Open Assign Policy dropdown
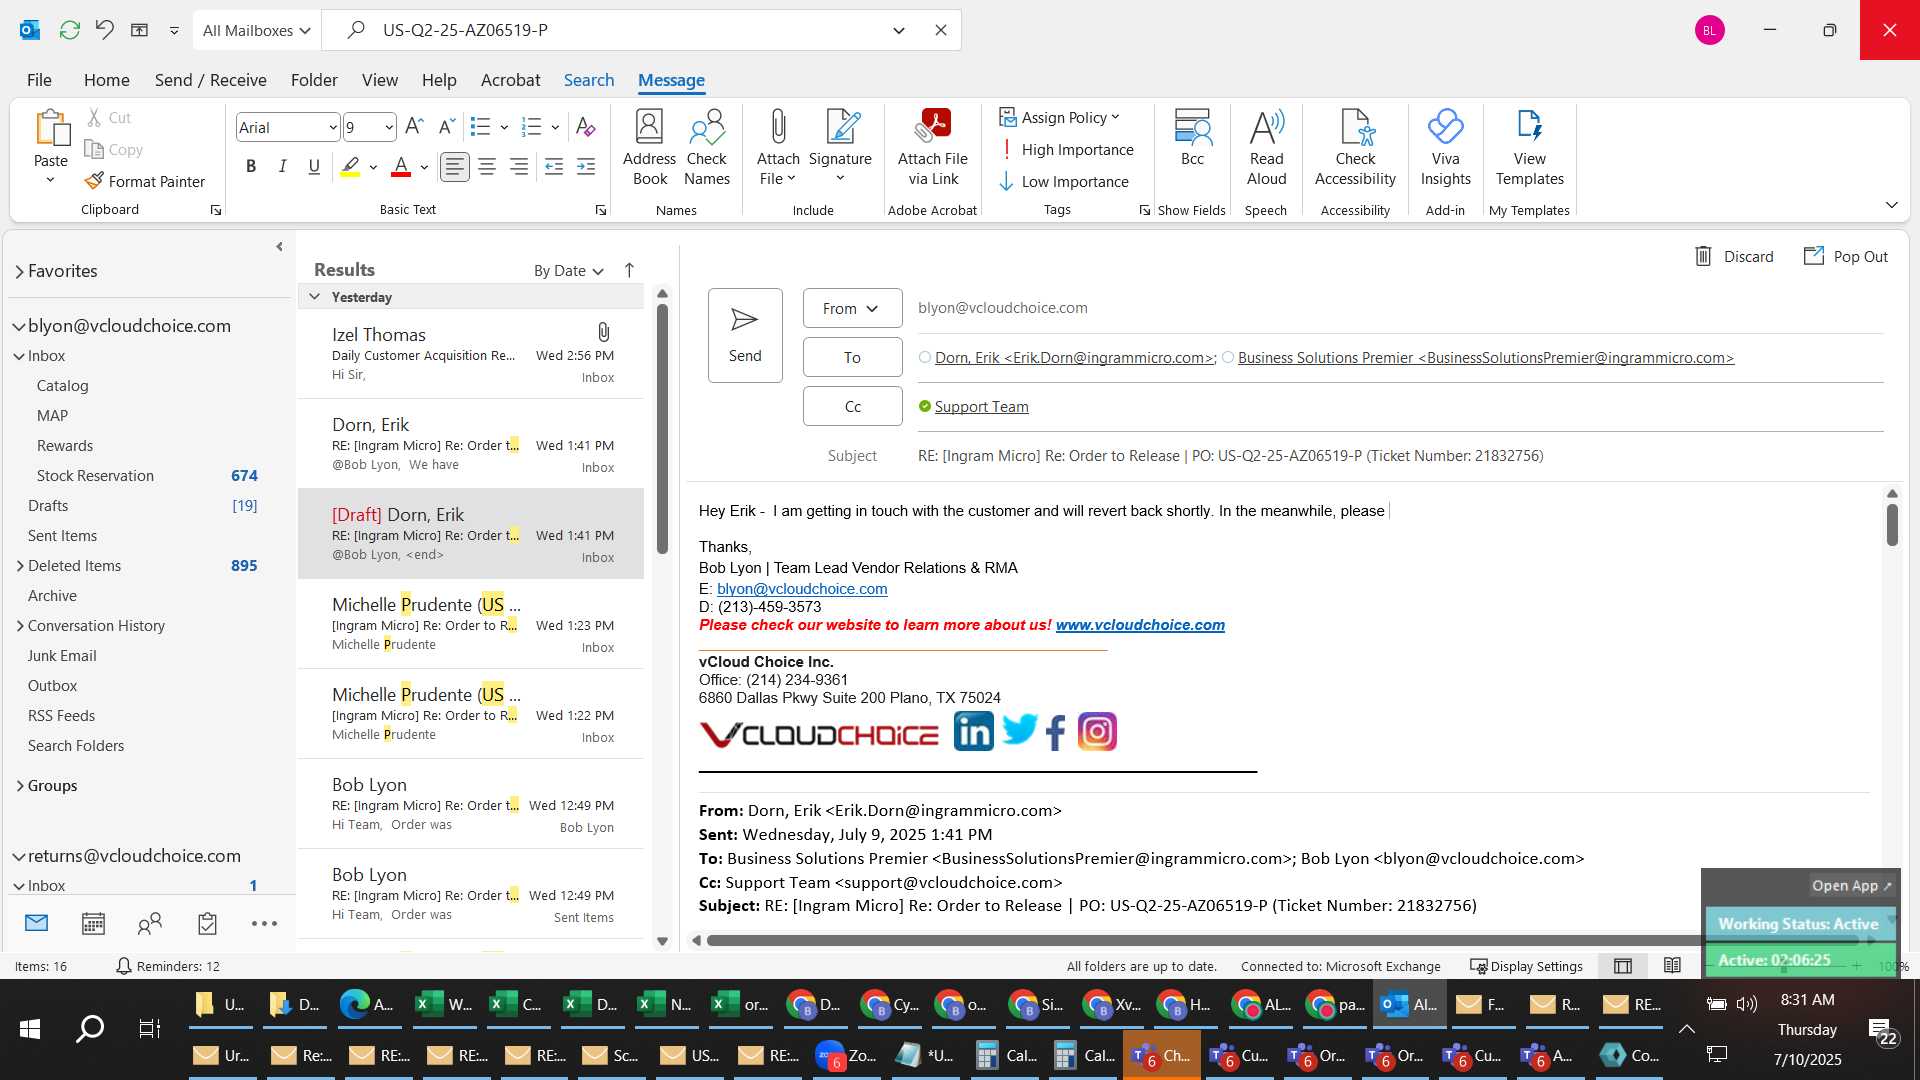 pyautogui.click(x=1059, y=117)
